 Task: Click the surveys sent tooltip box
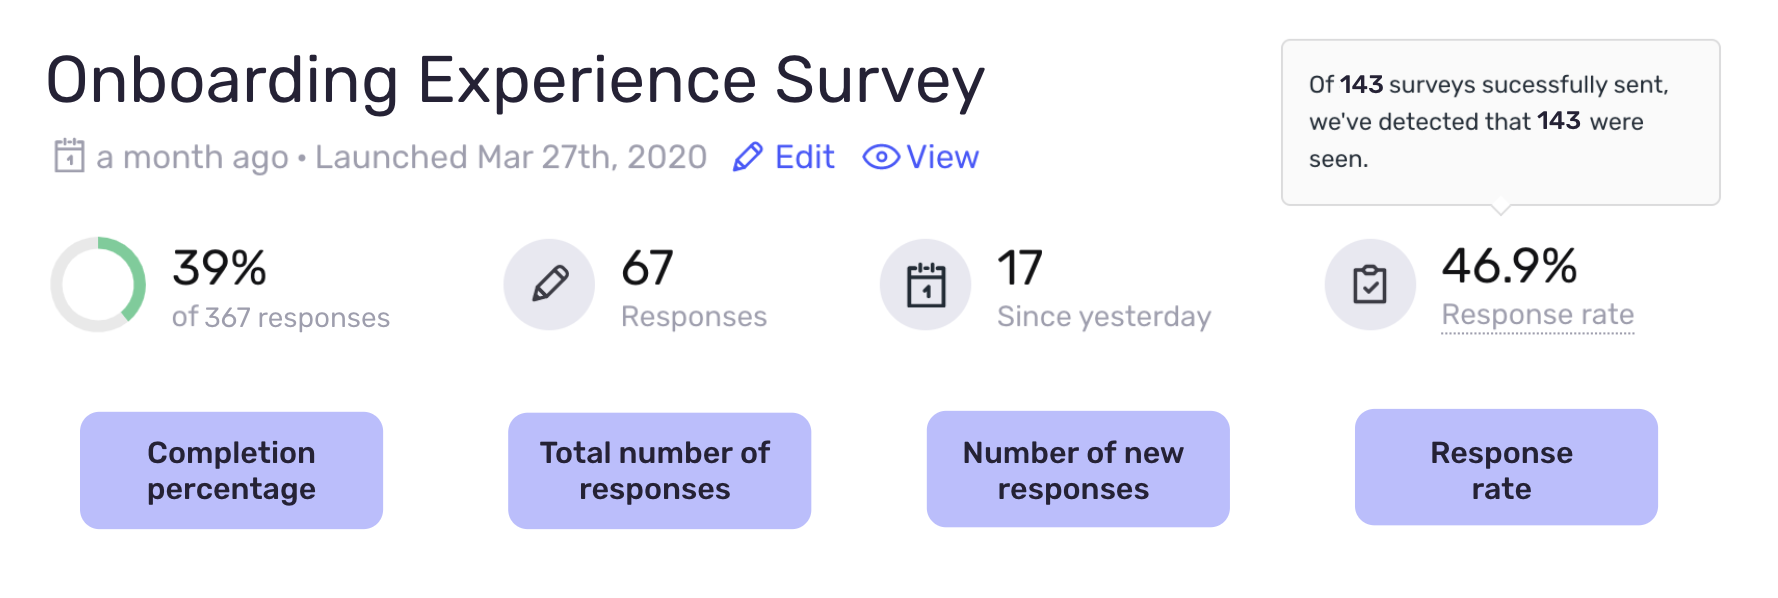click(x=1500, y=123)
